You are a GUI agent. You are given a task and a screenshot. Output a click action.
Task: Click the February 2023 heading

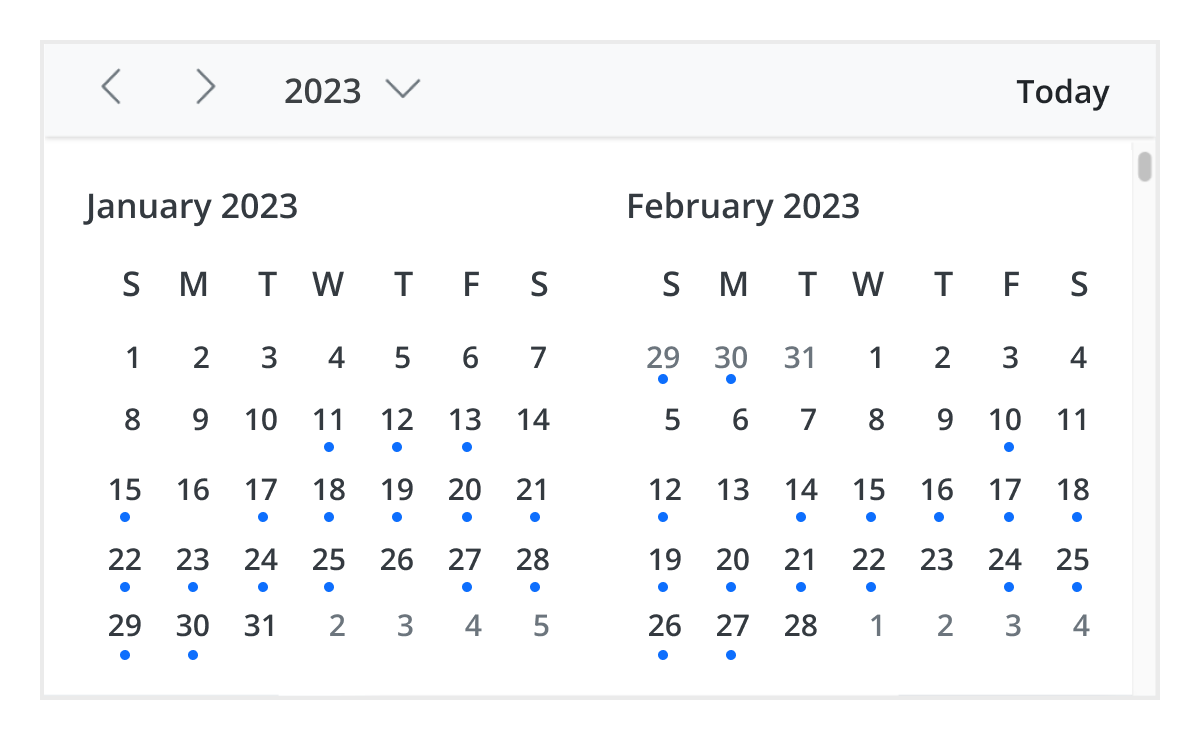tap(743, 207)
